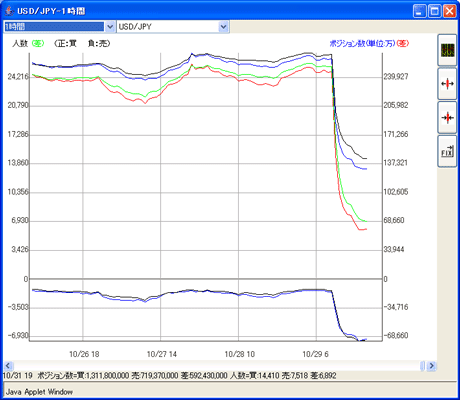
Task: Click the 24,216 left axis value
Action: [x=18, y=77]
